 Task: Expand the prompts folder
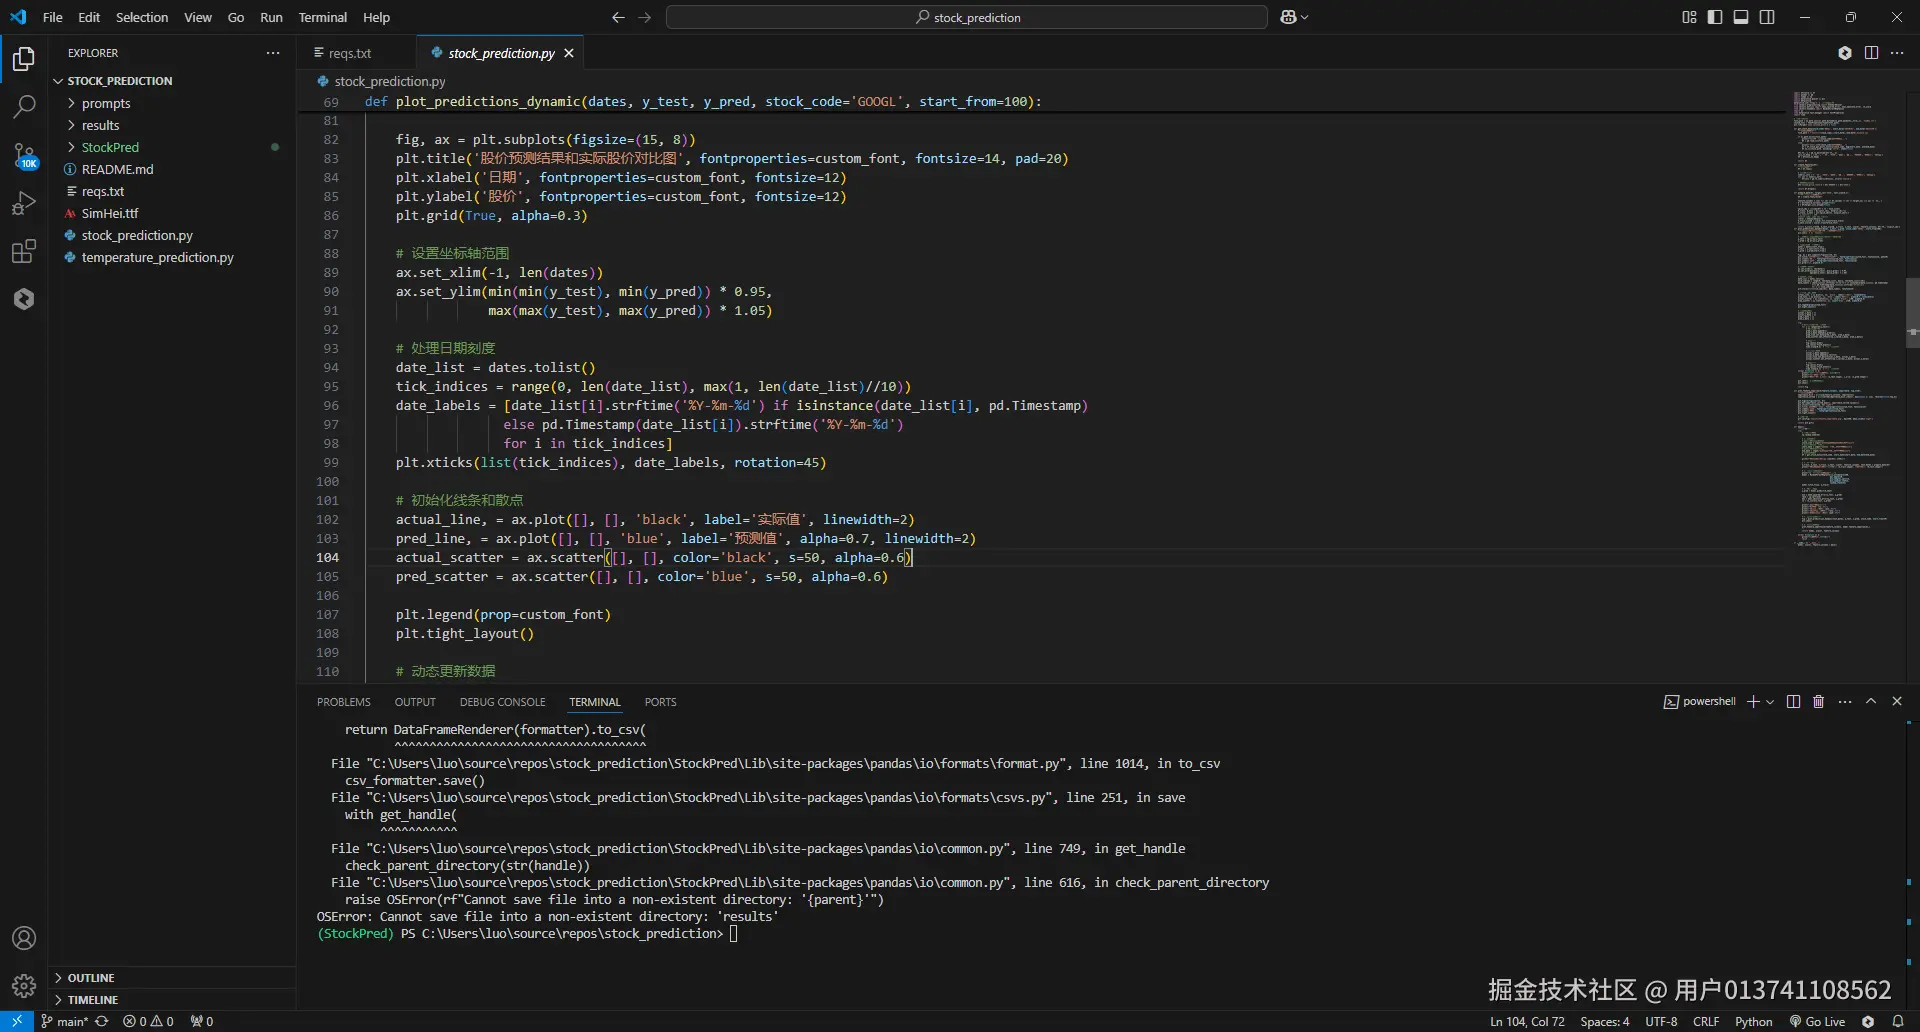pos(106,103)
